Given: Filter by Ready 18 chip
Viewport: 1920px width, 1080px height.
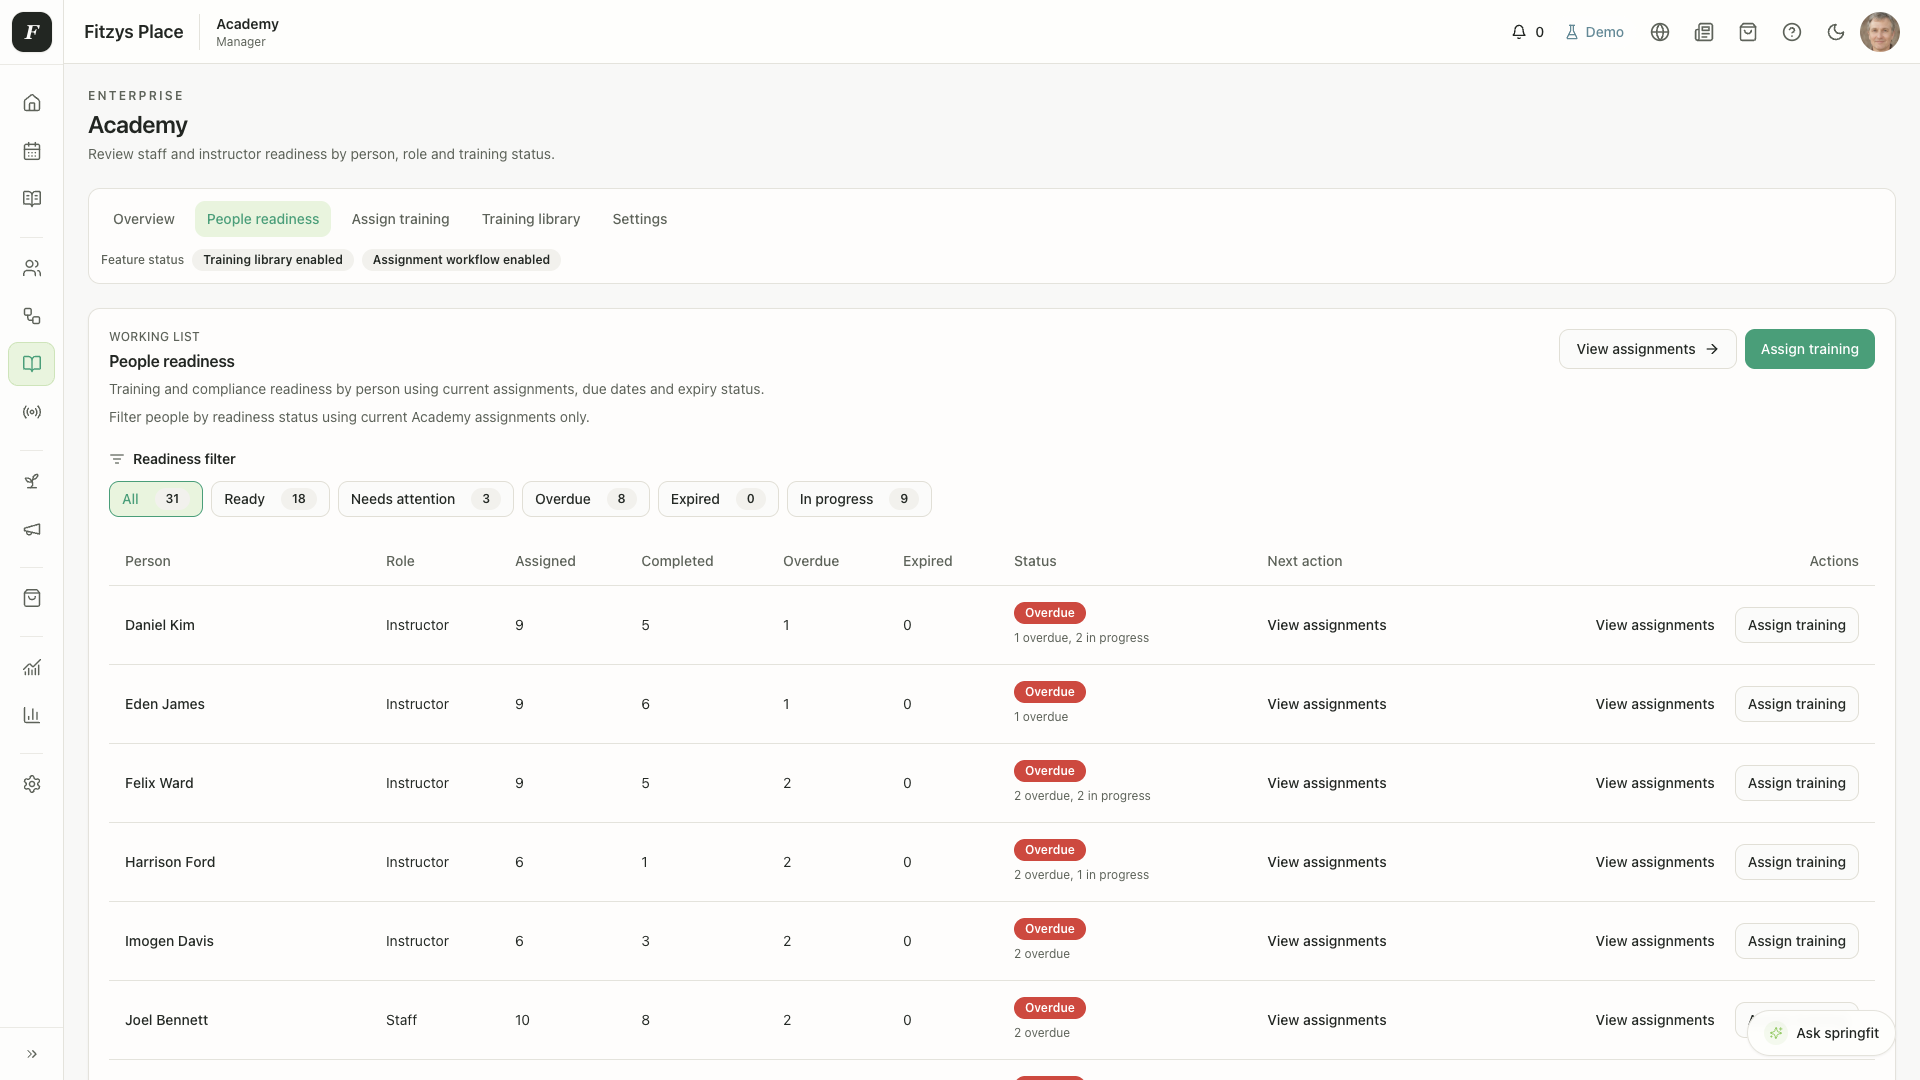Looking at the screenshot, I should pos(270,499).
